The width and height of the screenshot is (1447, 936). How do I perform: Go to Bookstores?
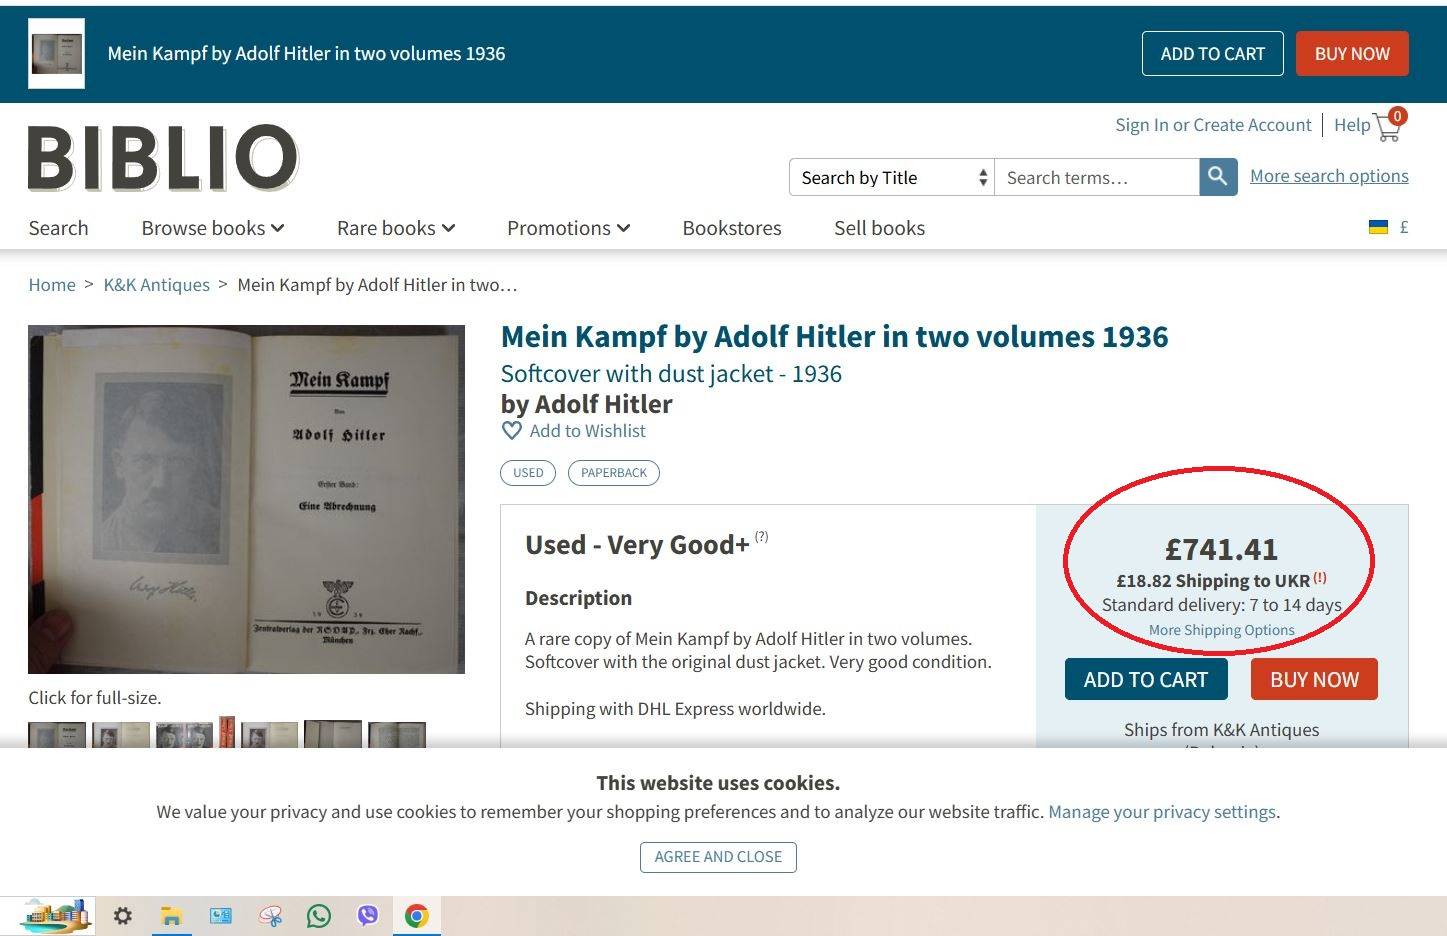click(732, 228)
